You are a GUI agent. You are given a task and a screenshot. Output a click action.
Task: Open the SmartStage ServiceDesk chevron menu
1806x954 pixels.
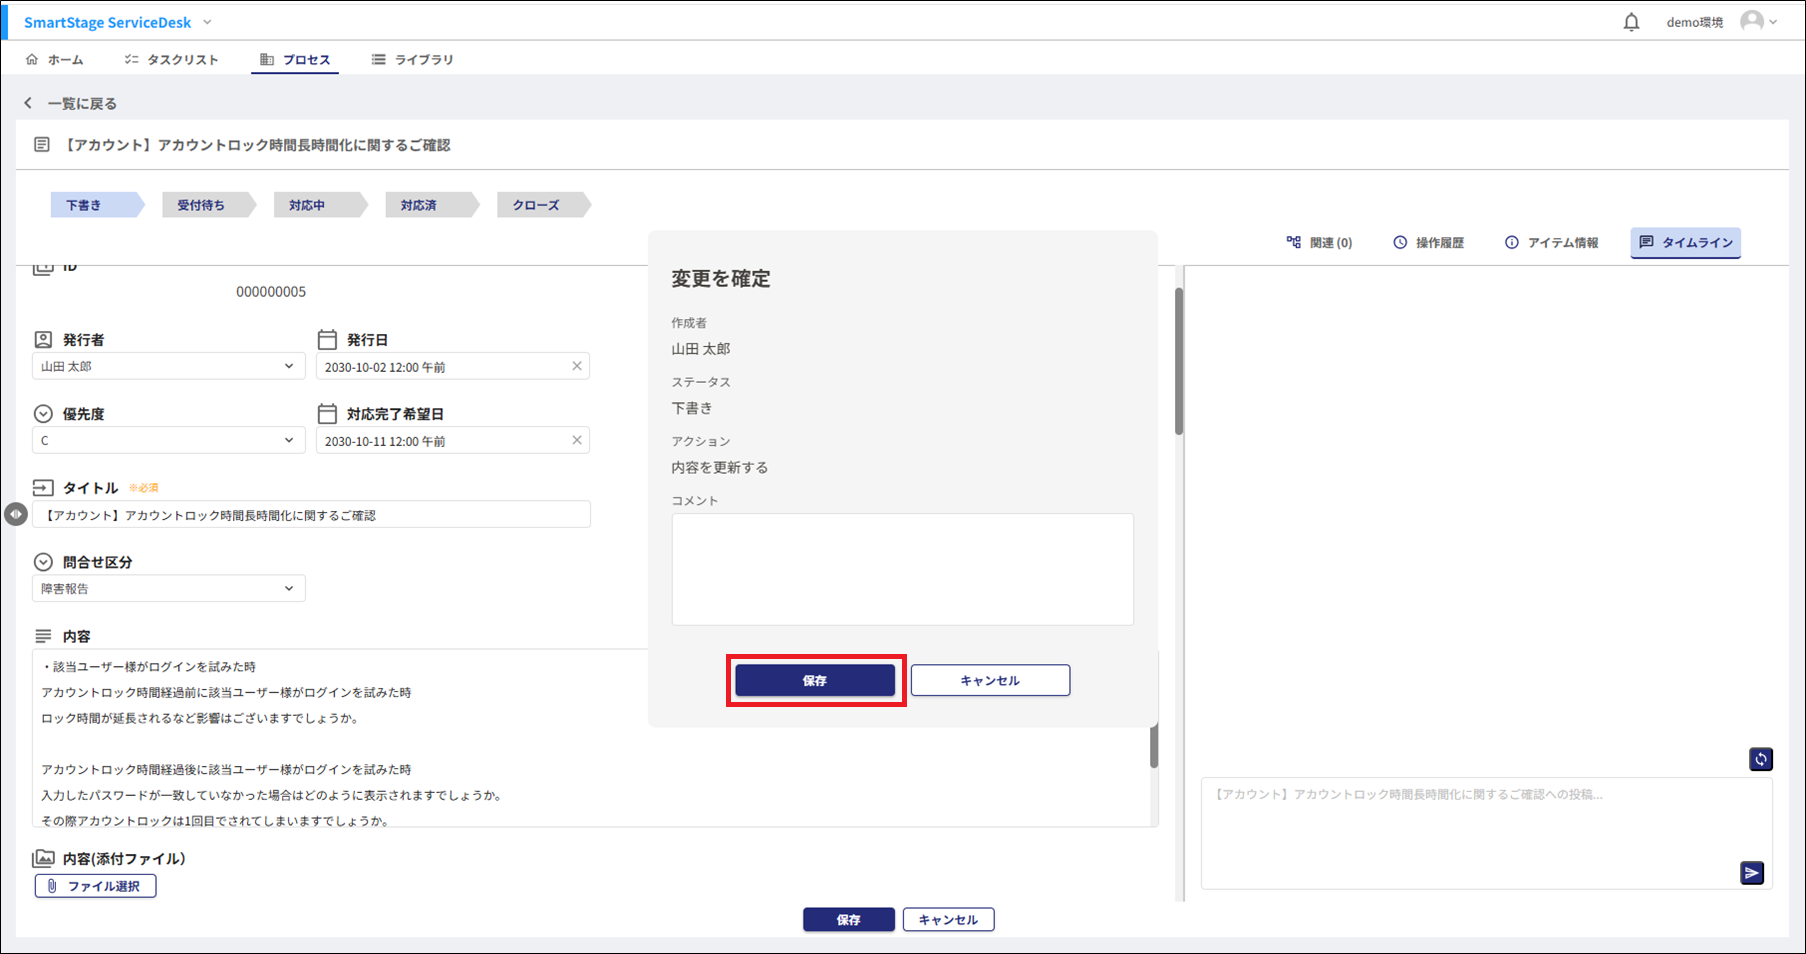point(206,21)
